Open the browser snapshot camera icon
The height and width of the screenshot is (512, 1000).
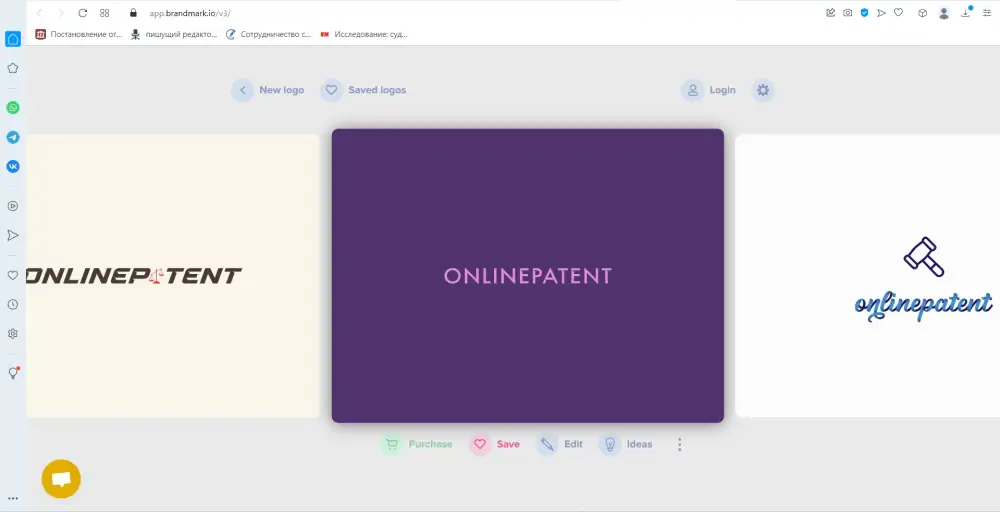pyautogui.click(x=847, y=13)
